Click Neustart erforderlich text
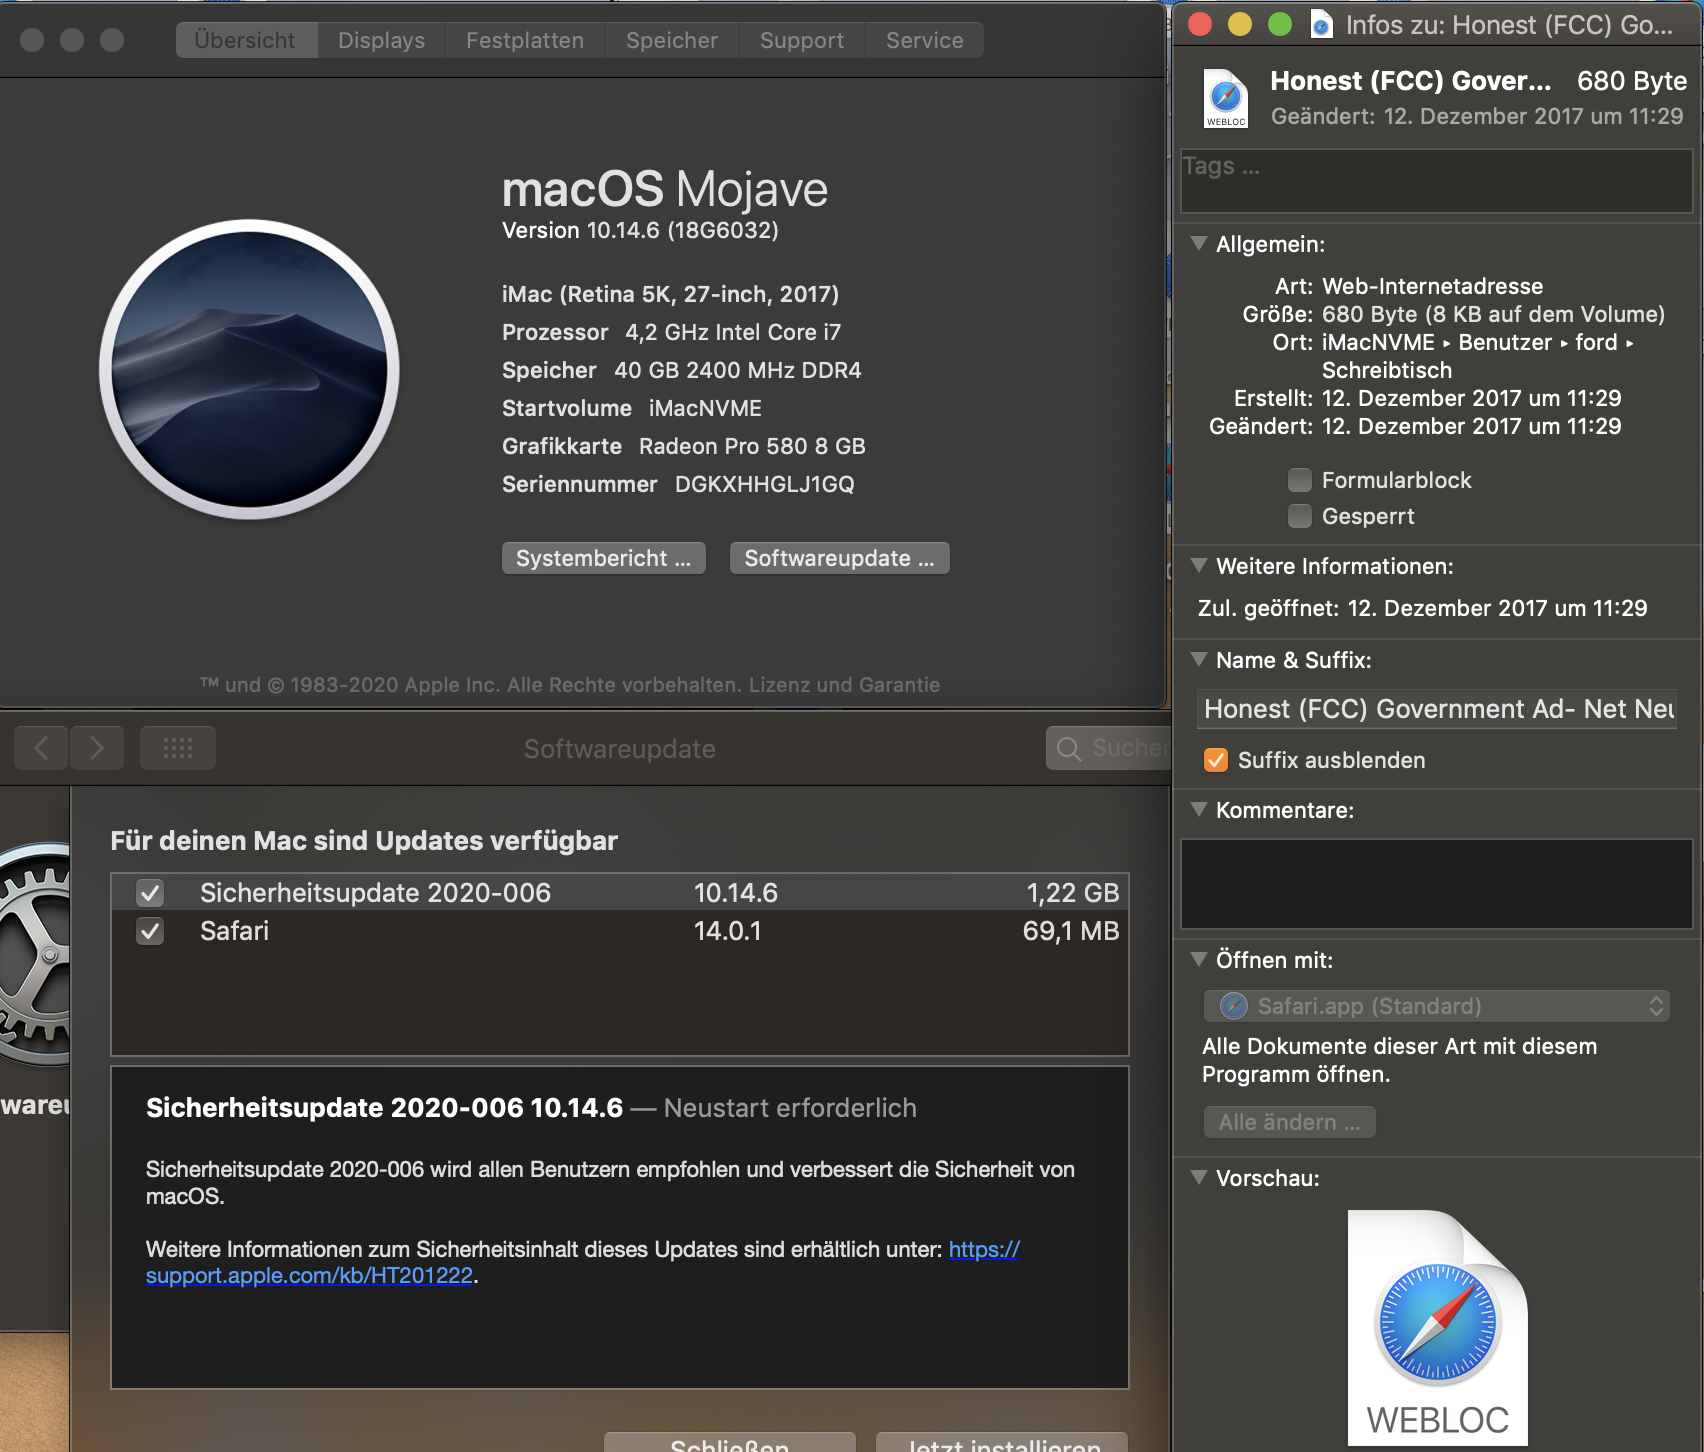 tap(790, 1108)
